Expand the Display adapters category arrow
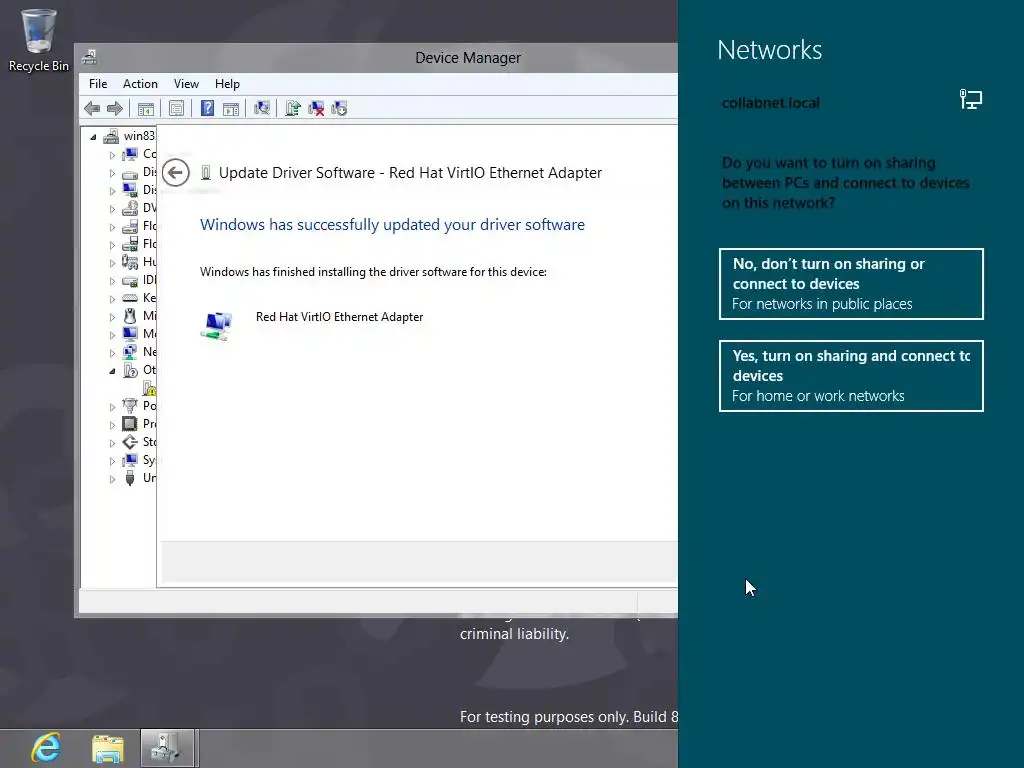Screen dimensions: 1024x768 pos(112,191)
